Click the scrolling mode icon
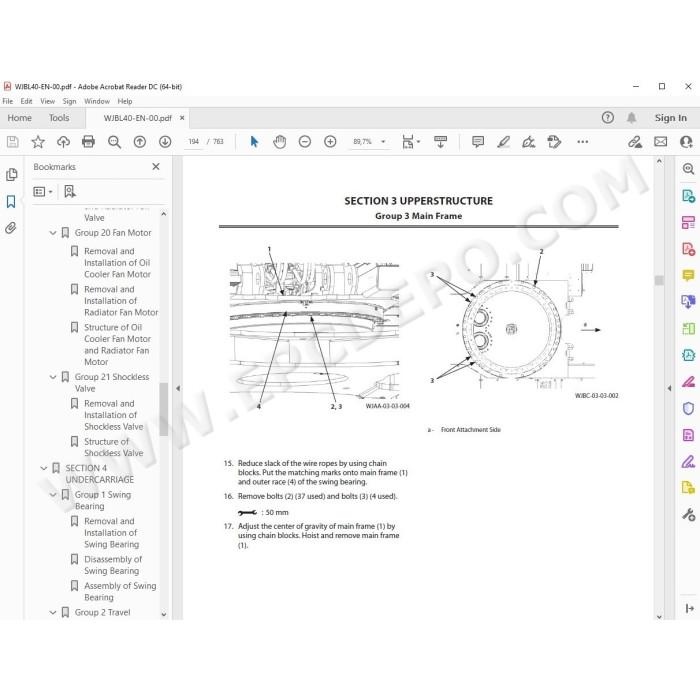The width and height of the screenshot is (700, 700). click(441, 142)
